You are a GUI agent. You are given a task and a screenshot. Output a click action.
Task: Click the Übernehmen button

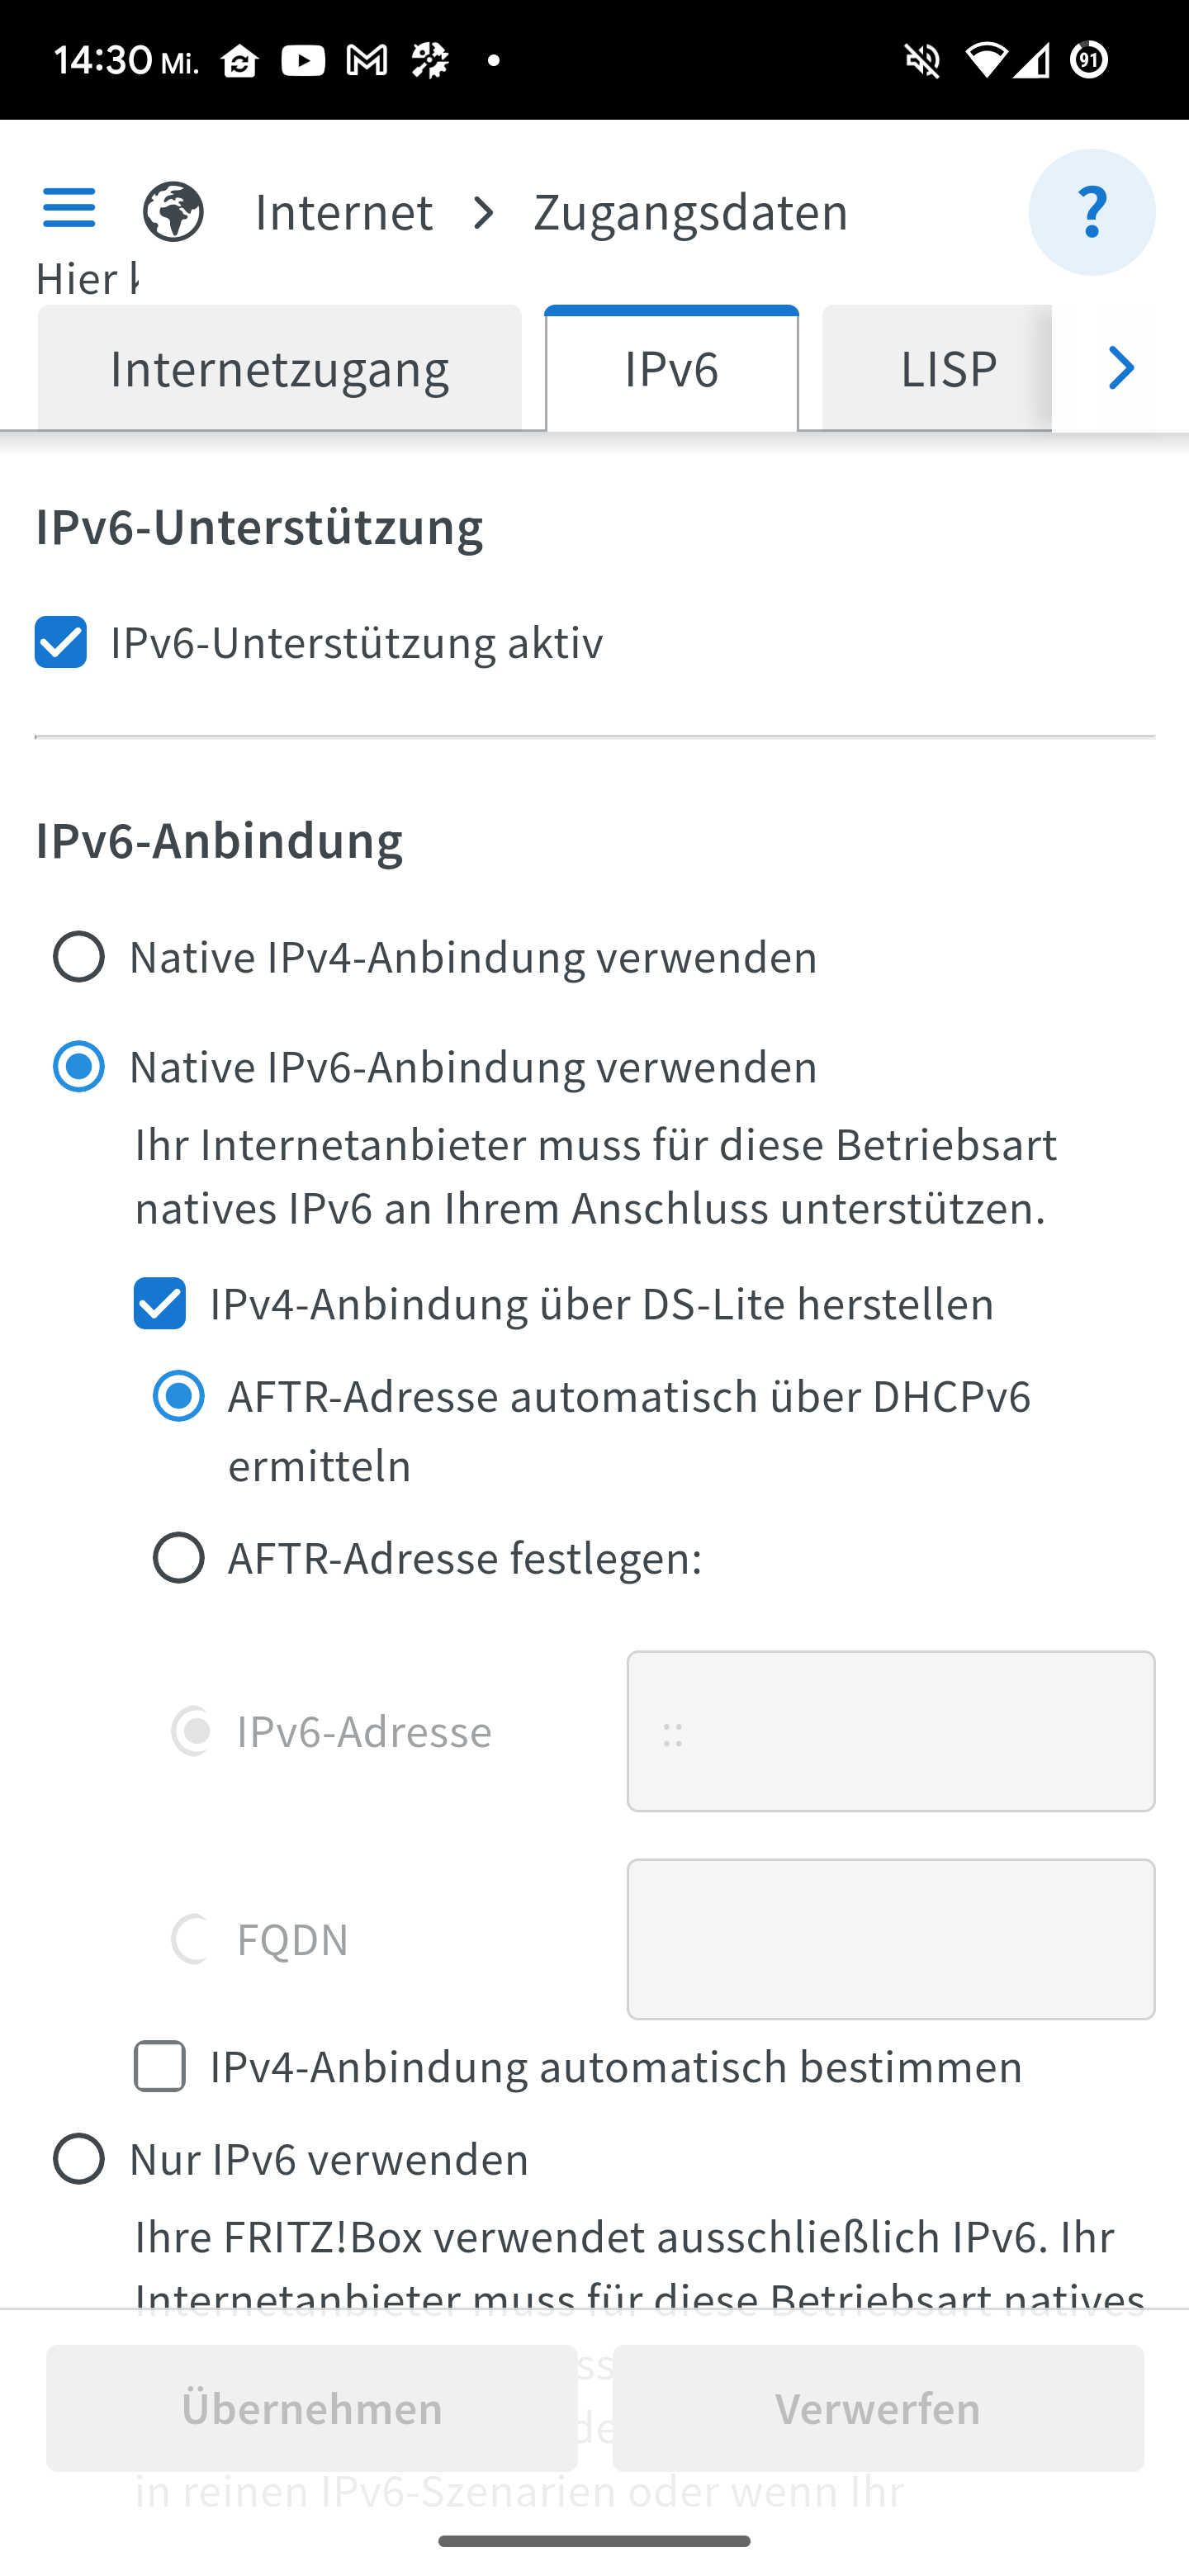tap(312, 2408)
